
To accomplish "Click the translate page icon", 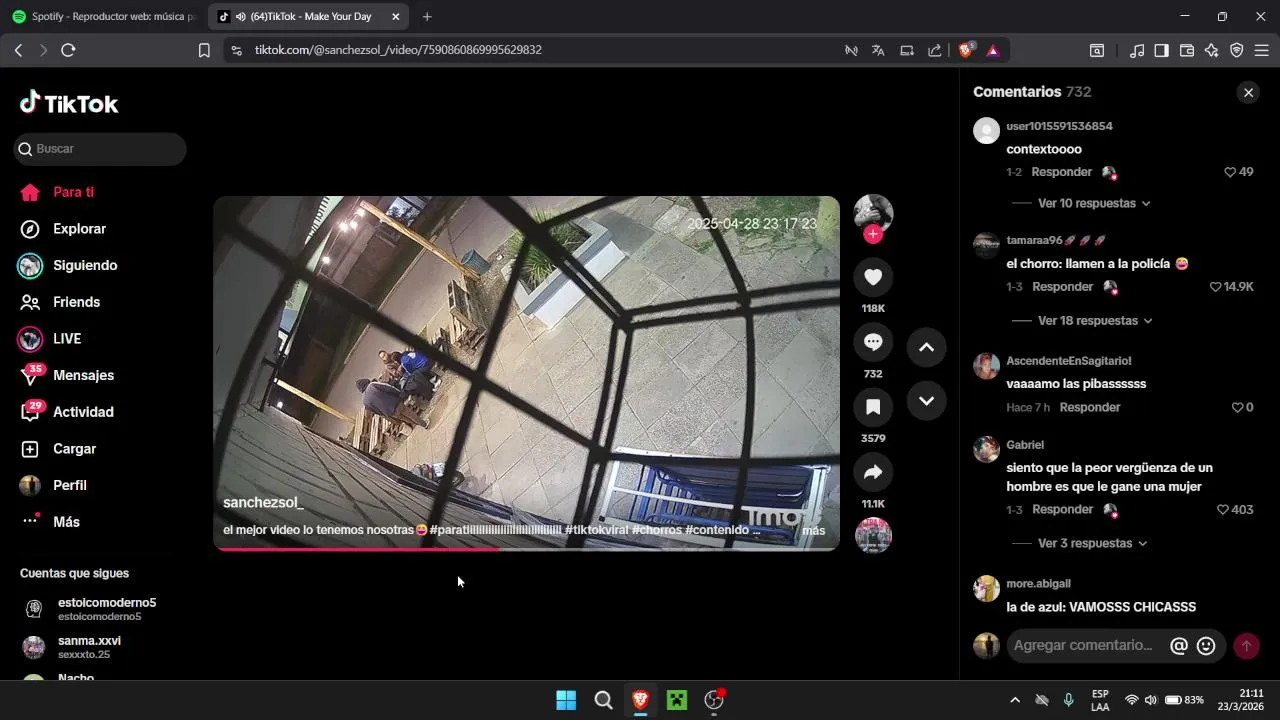I will pyautogui.click(x=878, y=50).
